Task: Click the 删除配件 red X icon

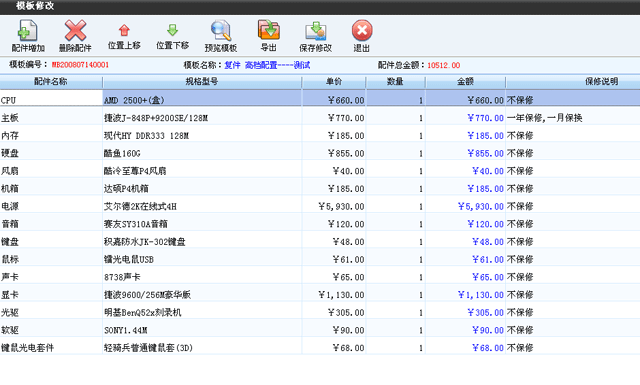Action: point(76,31)
